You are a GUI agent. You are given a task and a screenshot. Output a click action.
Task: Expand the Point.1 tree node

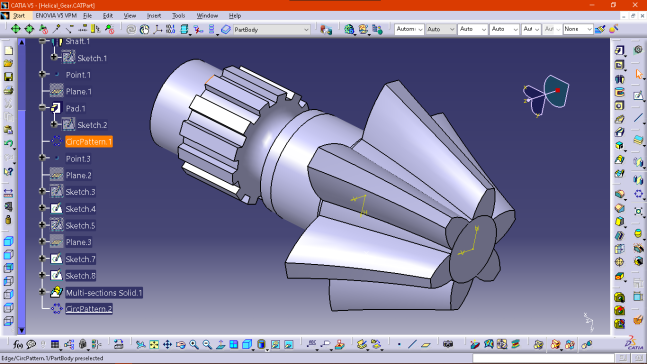pyautogui.click(x=42, y=74)
